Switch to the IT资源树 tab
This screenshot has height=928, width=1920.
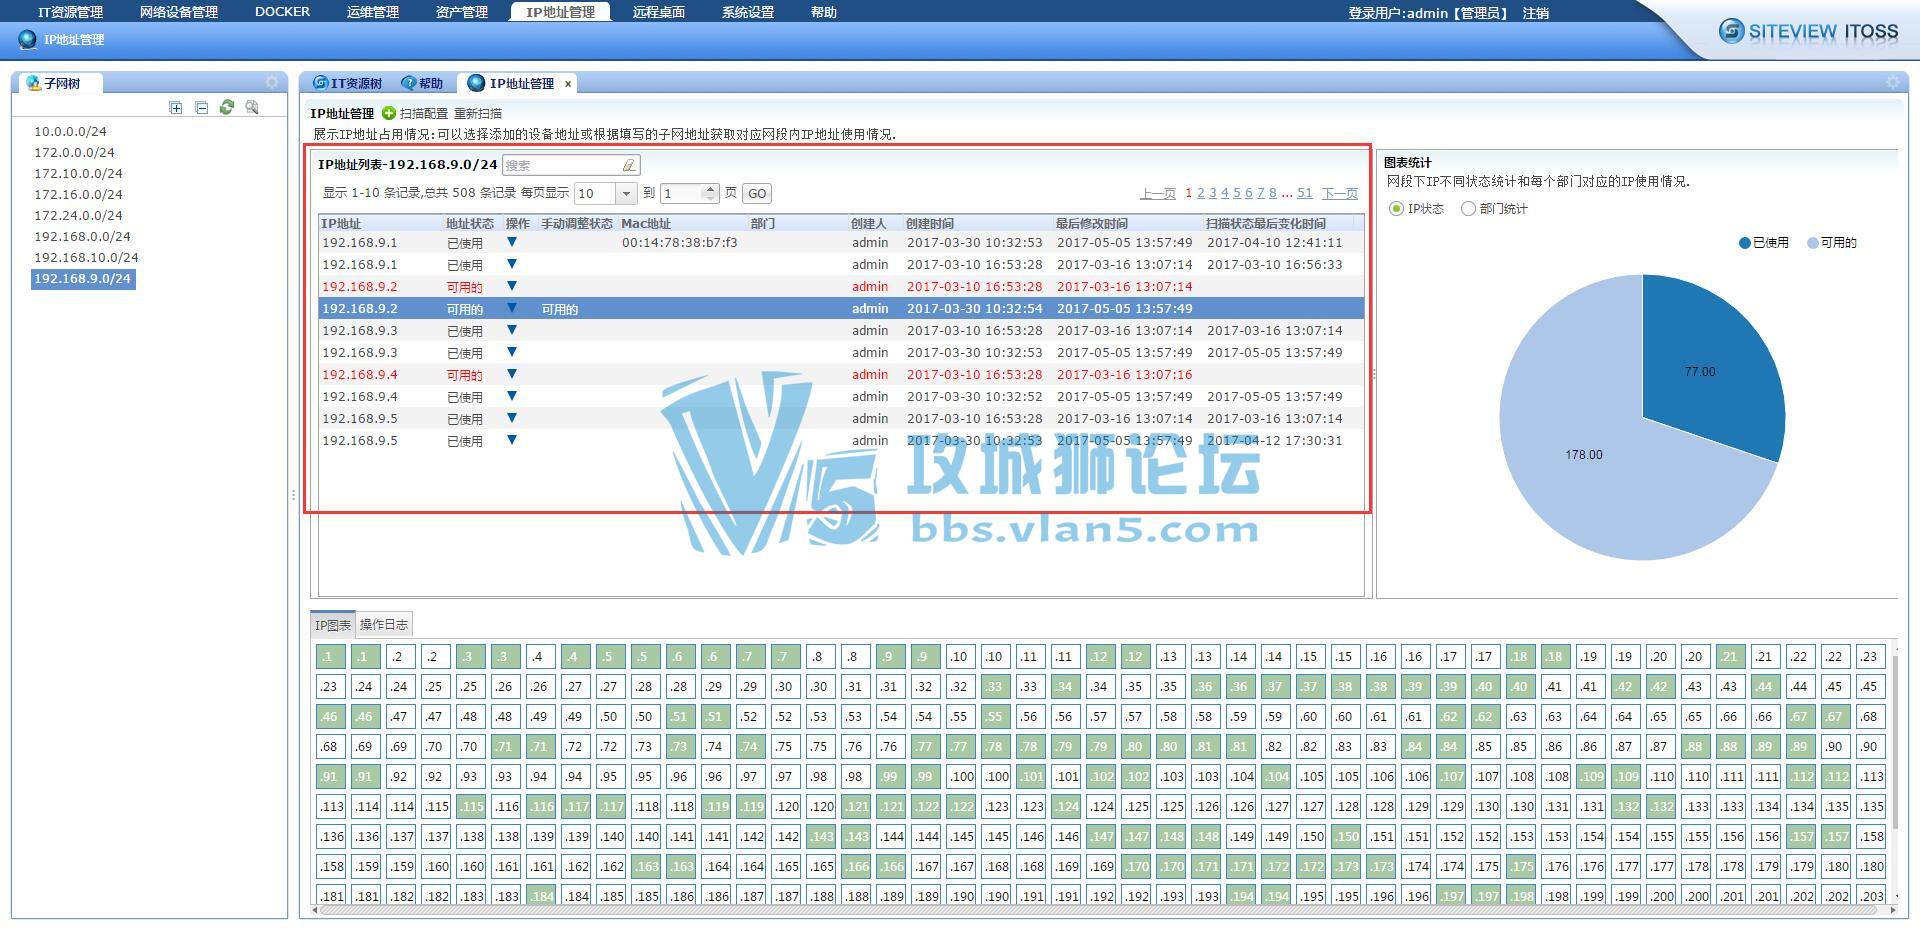(348, 83)
